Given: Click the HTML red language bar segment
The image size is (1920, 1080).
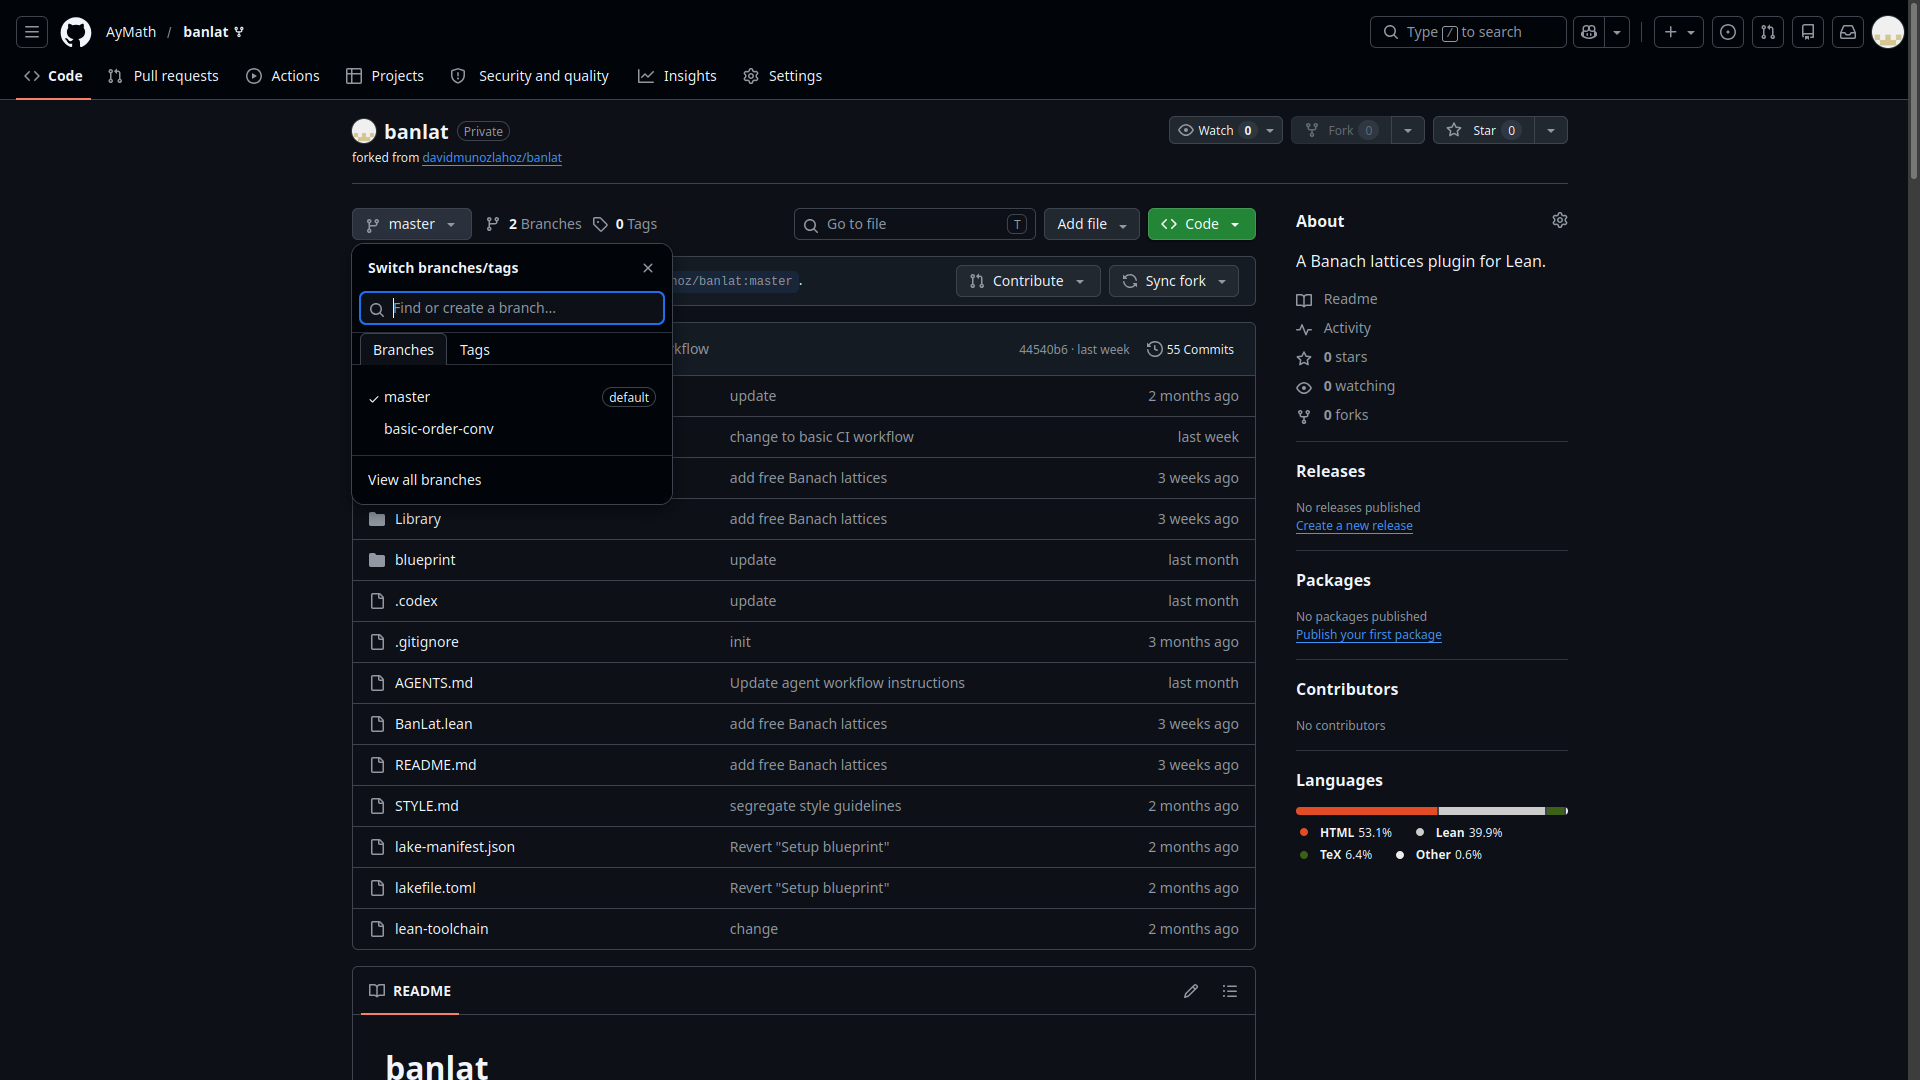Looking at the screenshot, I should (1366, 811).
